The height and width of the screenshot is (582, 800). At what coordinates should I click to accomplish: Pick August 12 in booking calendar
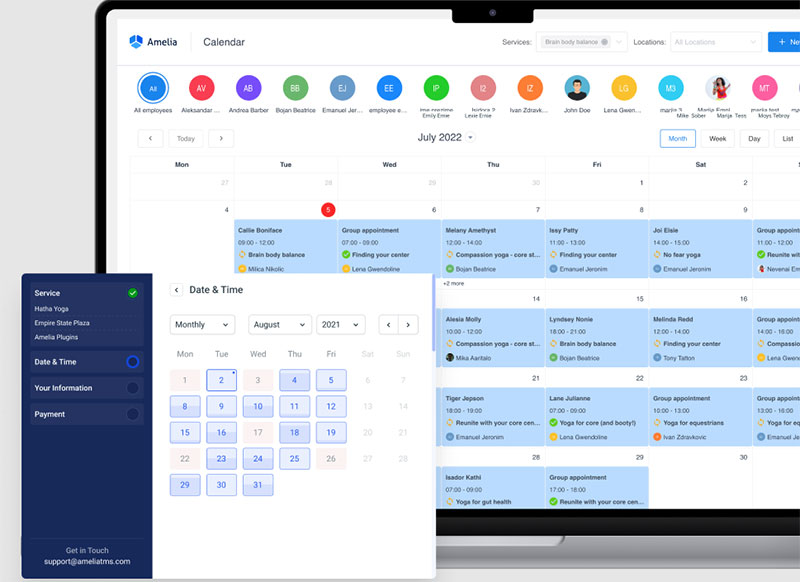pos(331,406)
